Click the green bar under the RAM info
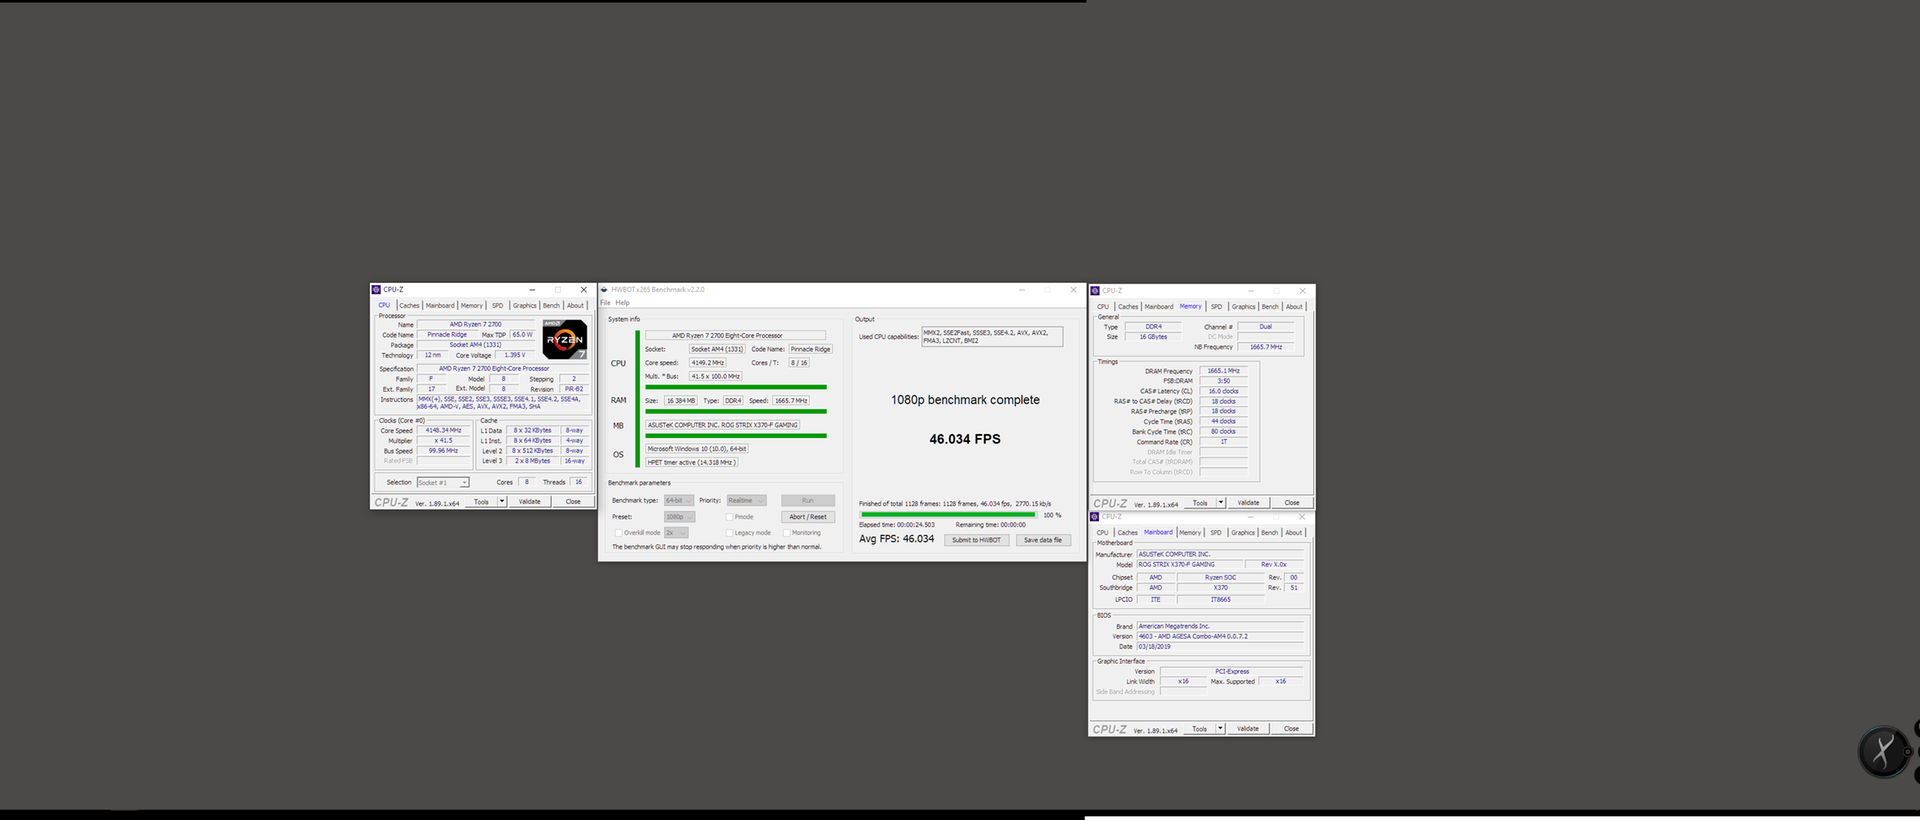This screenshot has width=1920, height=820. click(736, 411)
